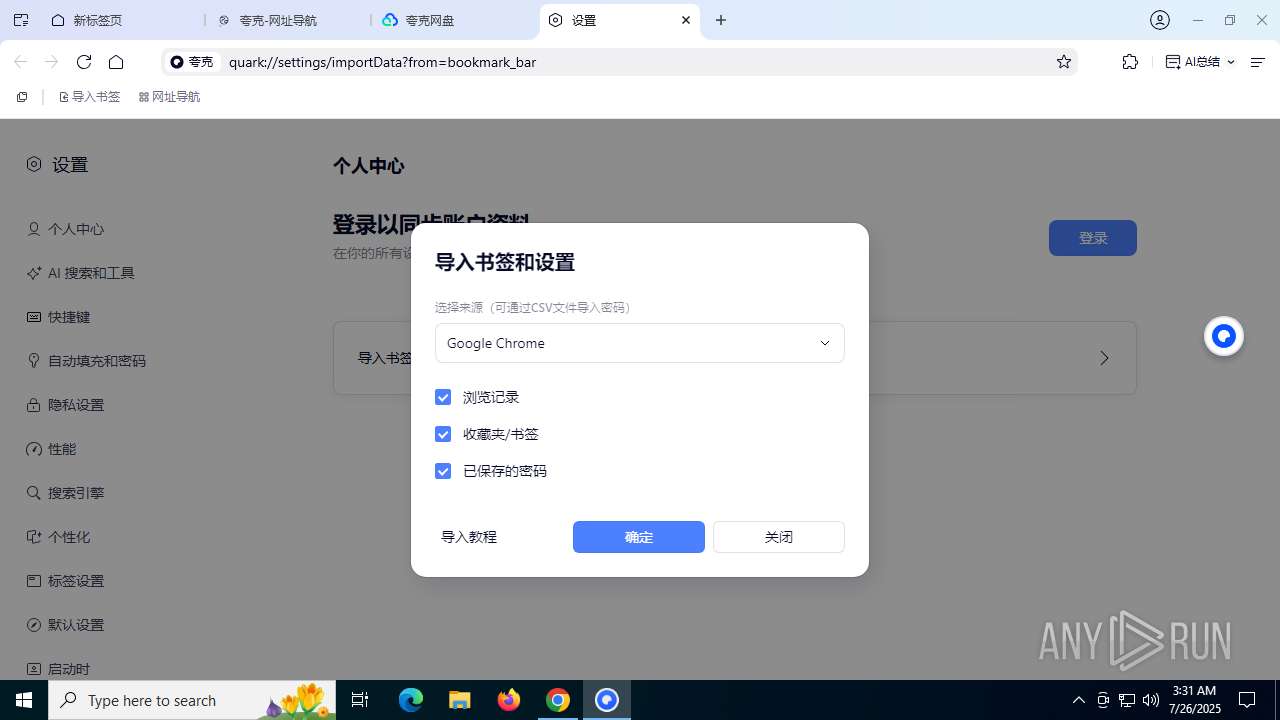Click the bookmark bar copy icon
The height and width of the screenshot is (720, 1280).
22,97
